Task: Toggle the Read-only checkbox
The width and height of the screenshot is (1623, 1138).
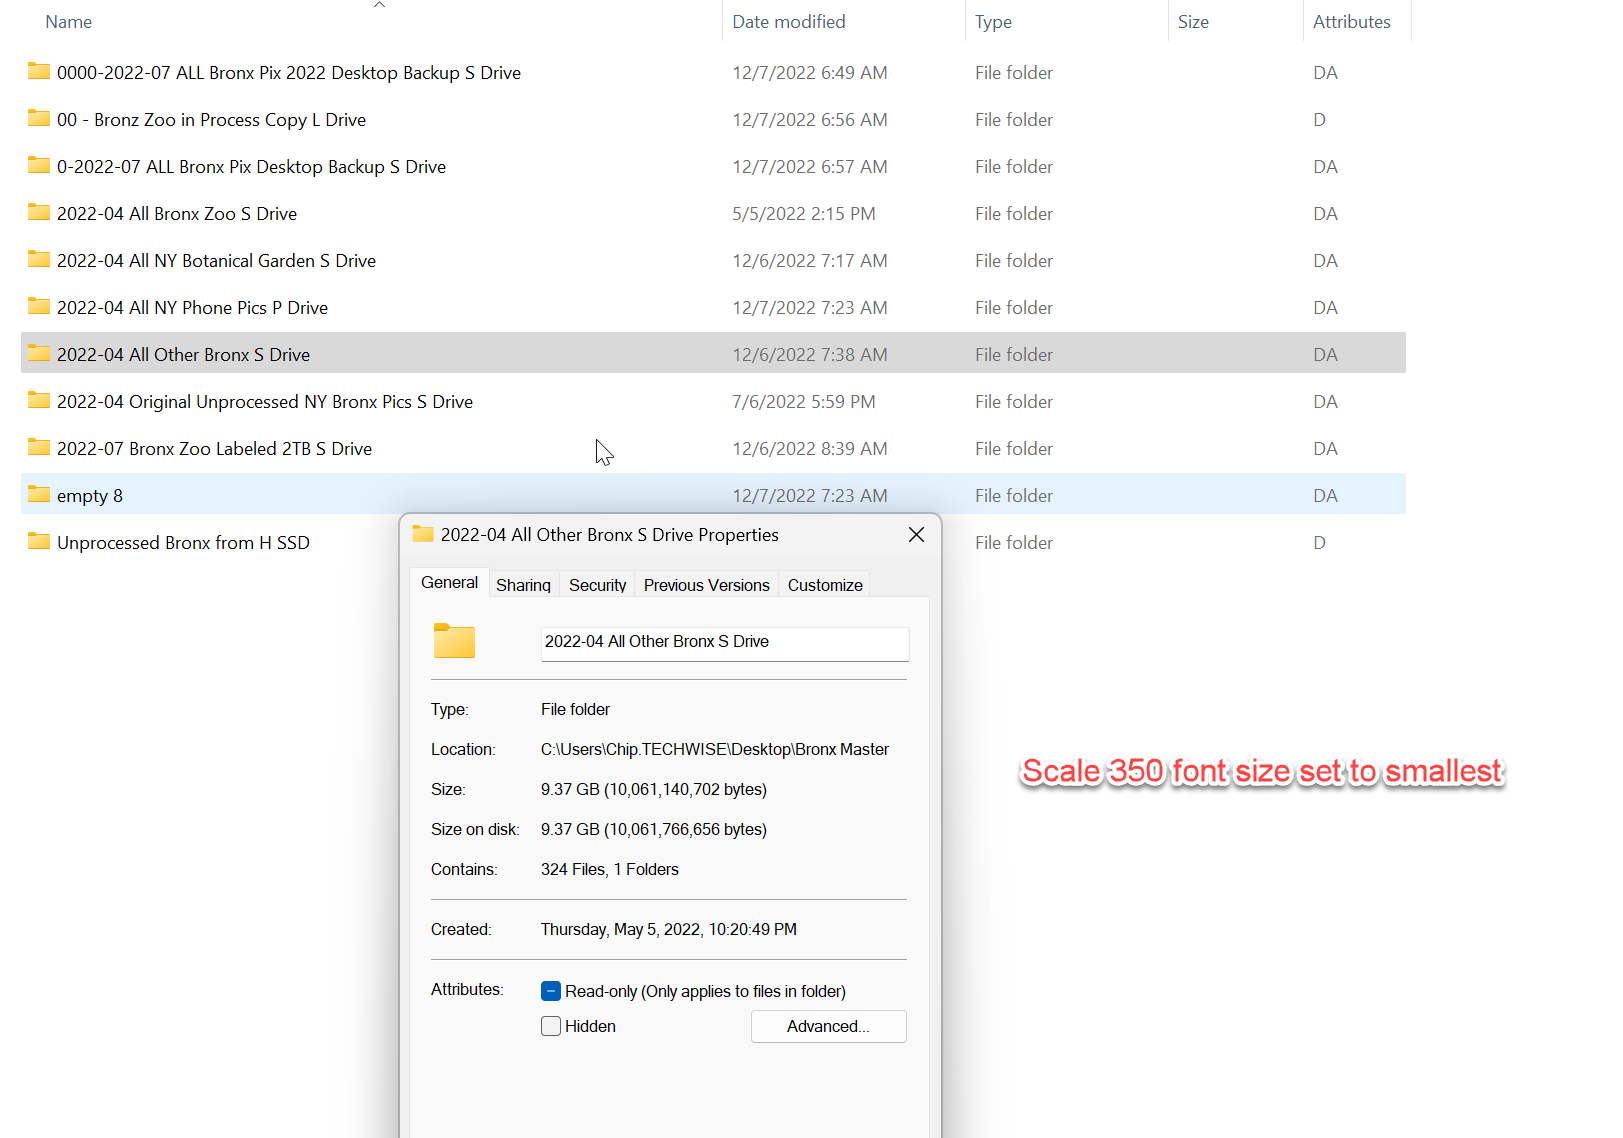Action: (x=551, y=990)
